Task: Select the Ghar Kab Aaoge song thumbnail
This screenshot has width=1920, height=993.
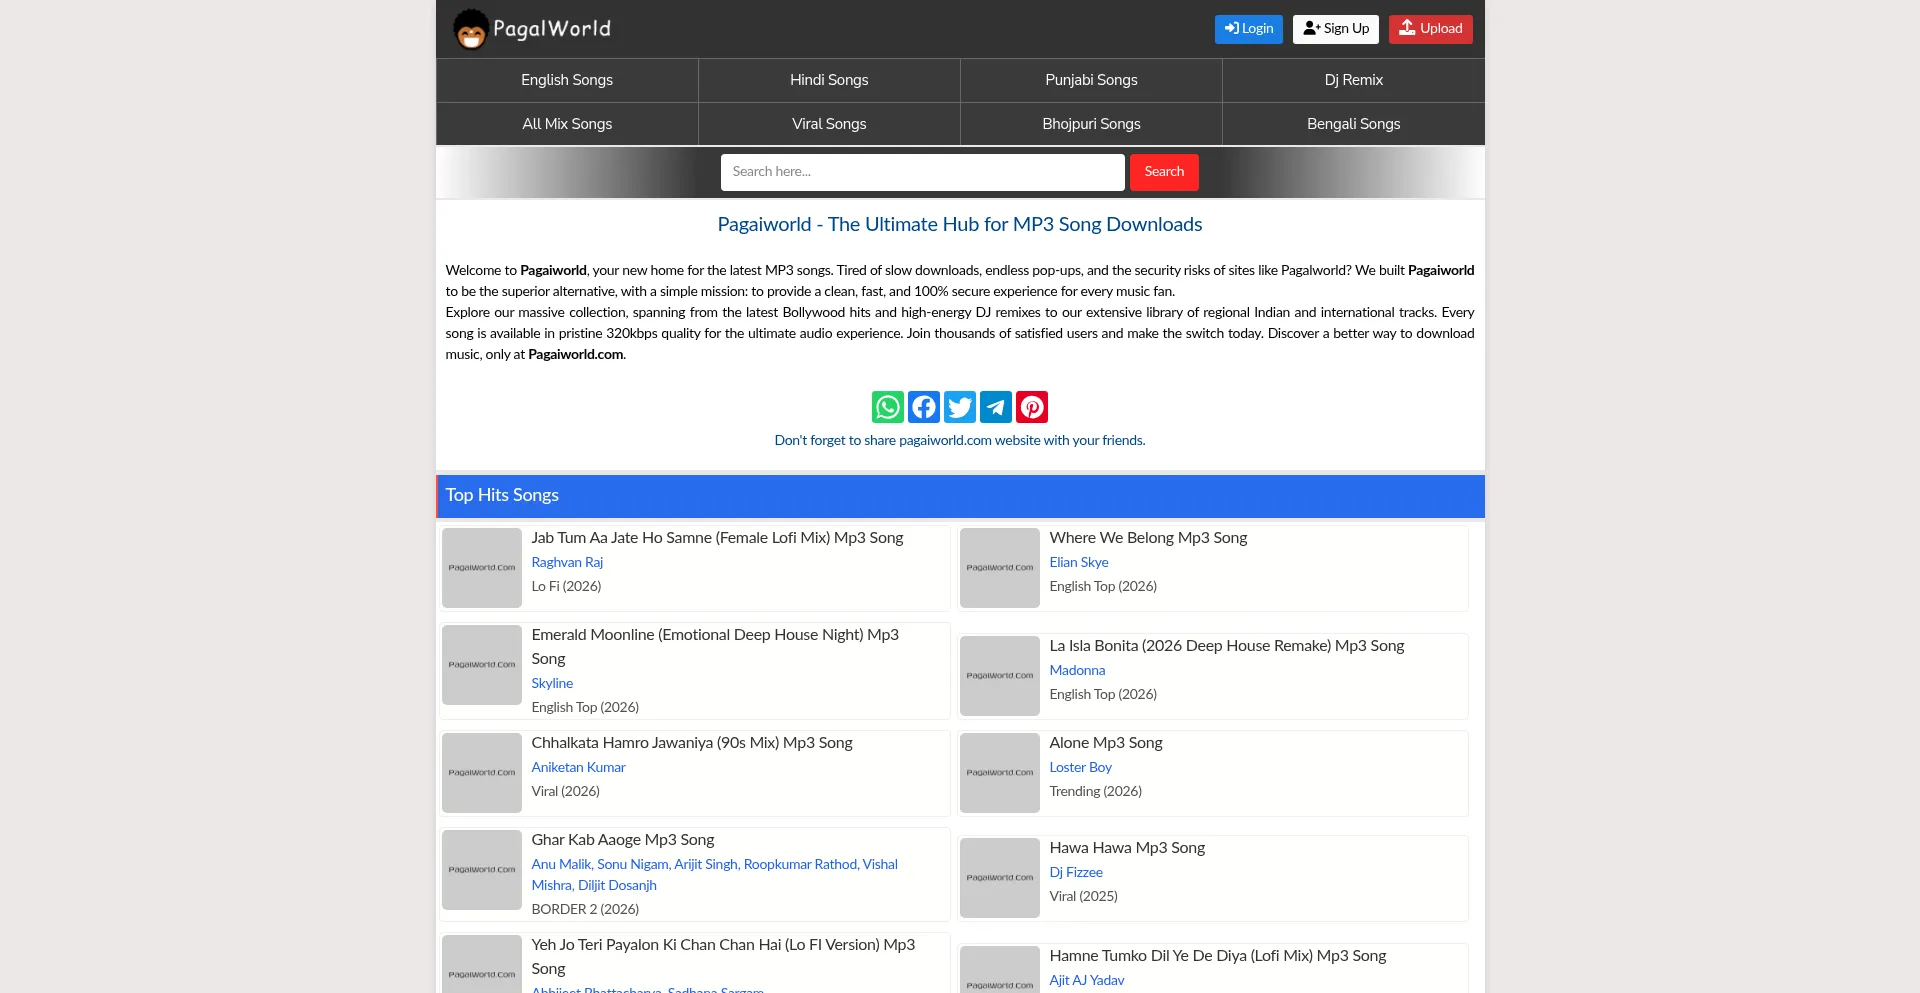Action: [x=482, y=870]
